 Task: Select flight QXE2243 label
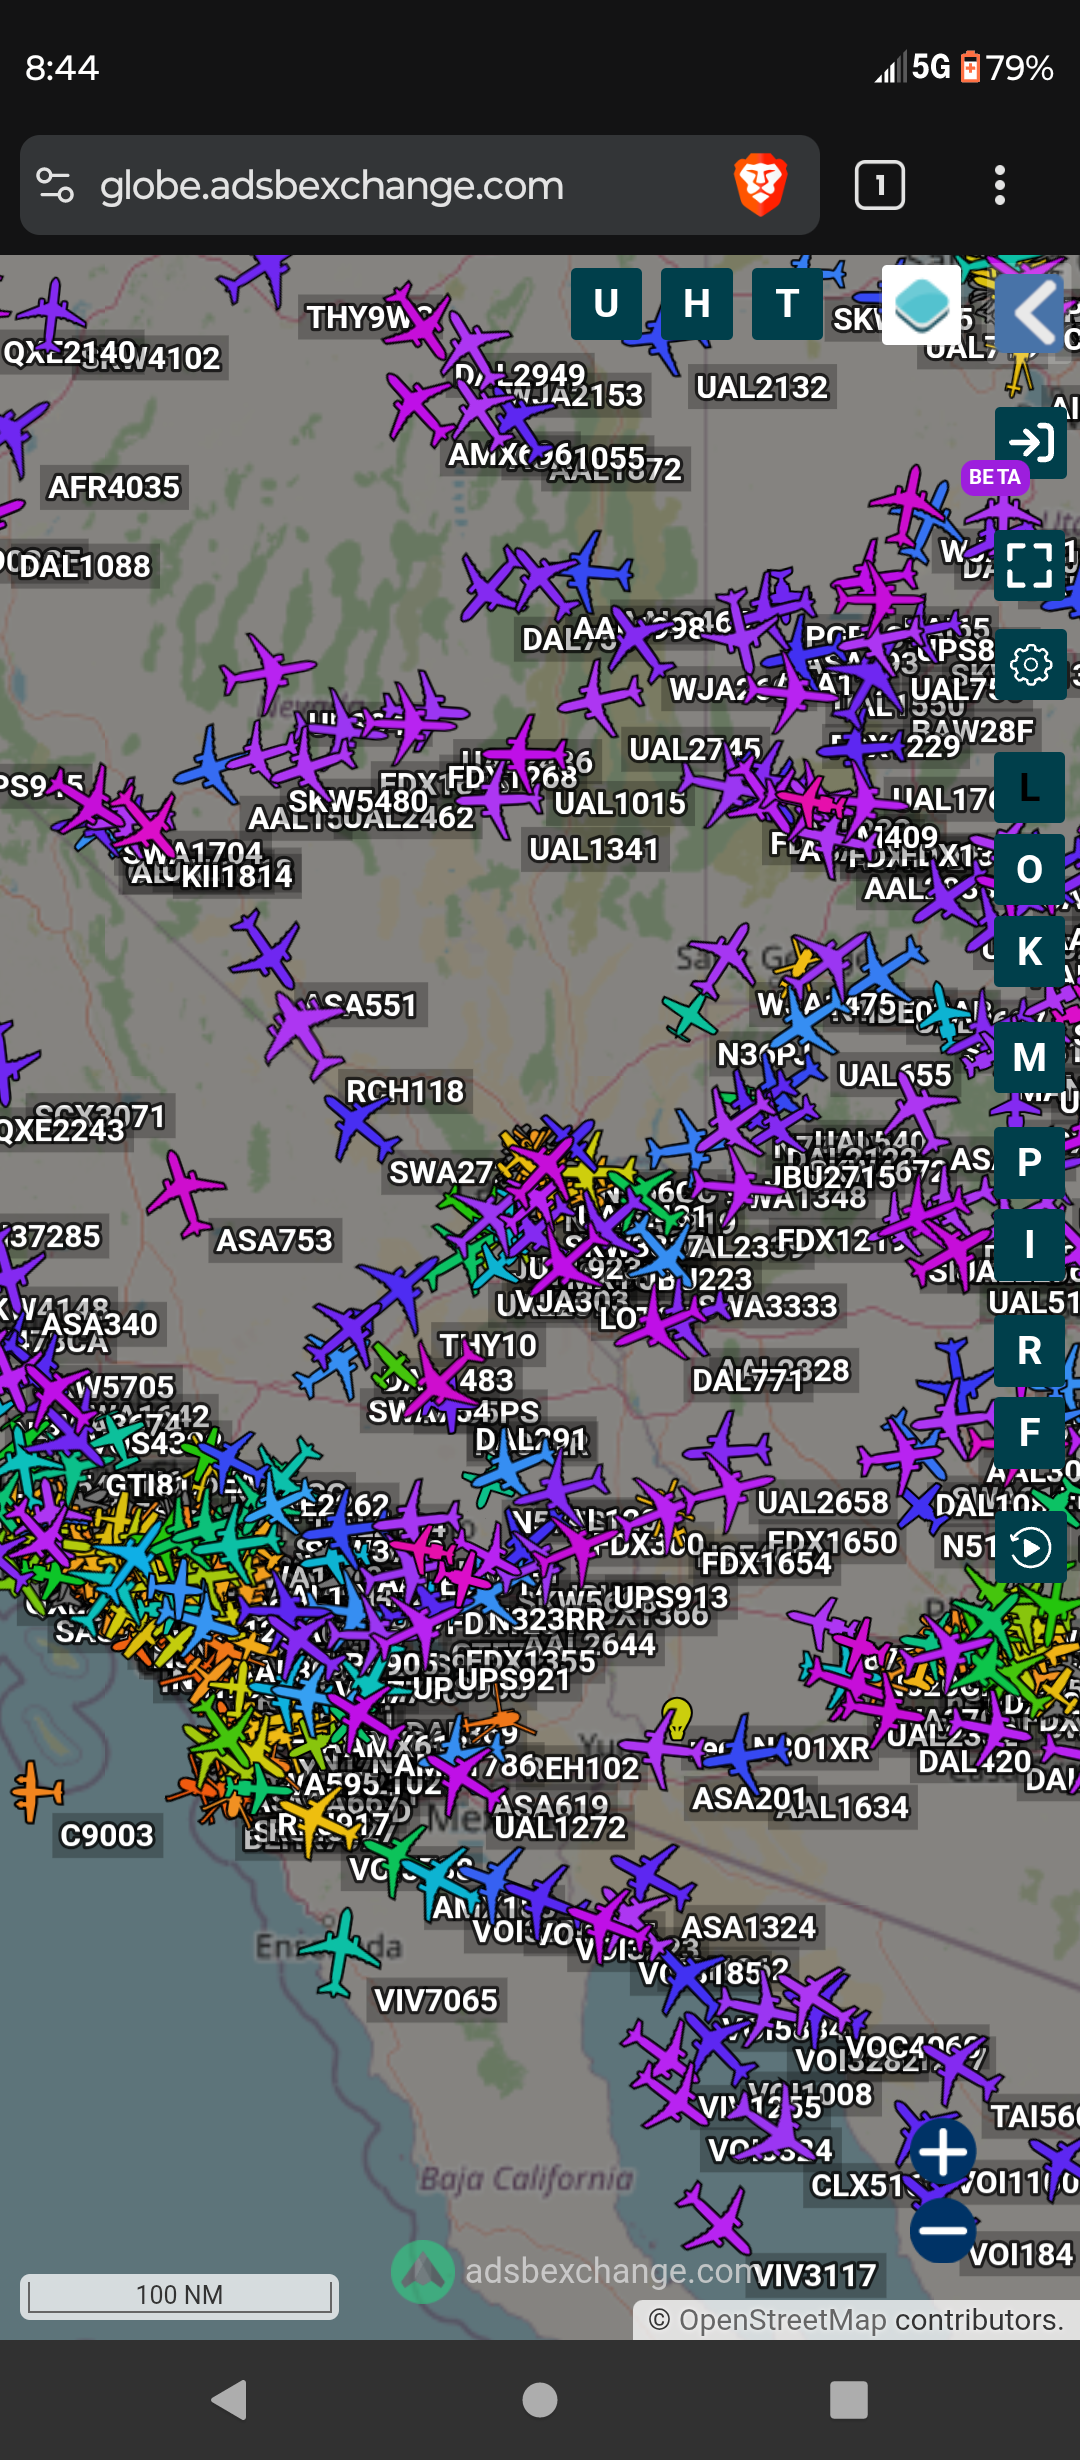[x=62, y=1131]
